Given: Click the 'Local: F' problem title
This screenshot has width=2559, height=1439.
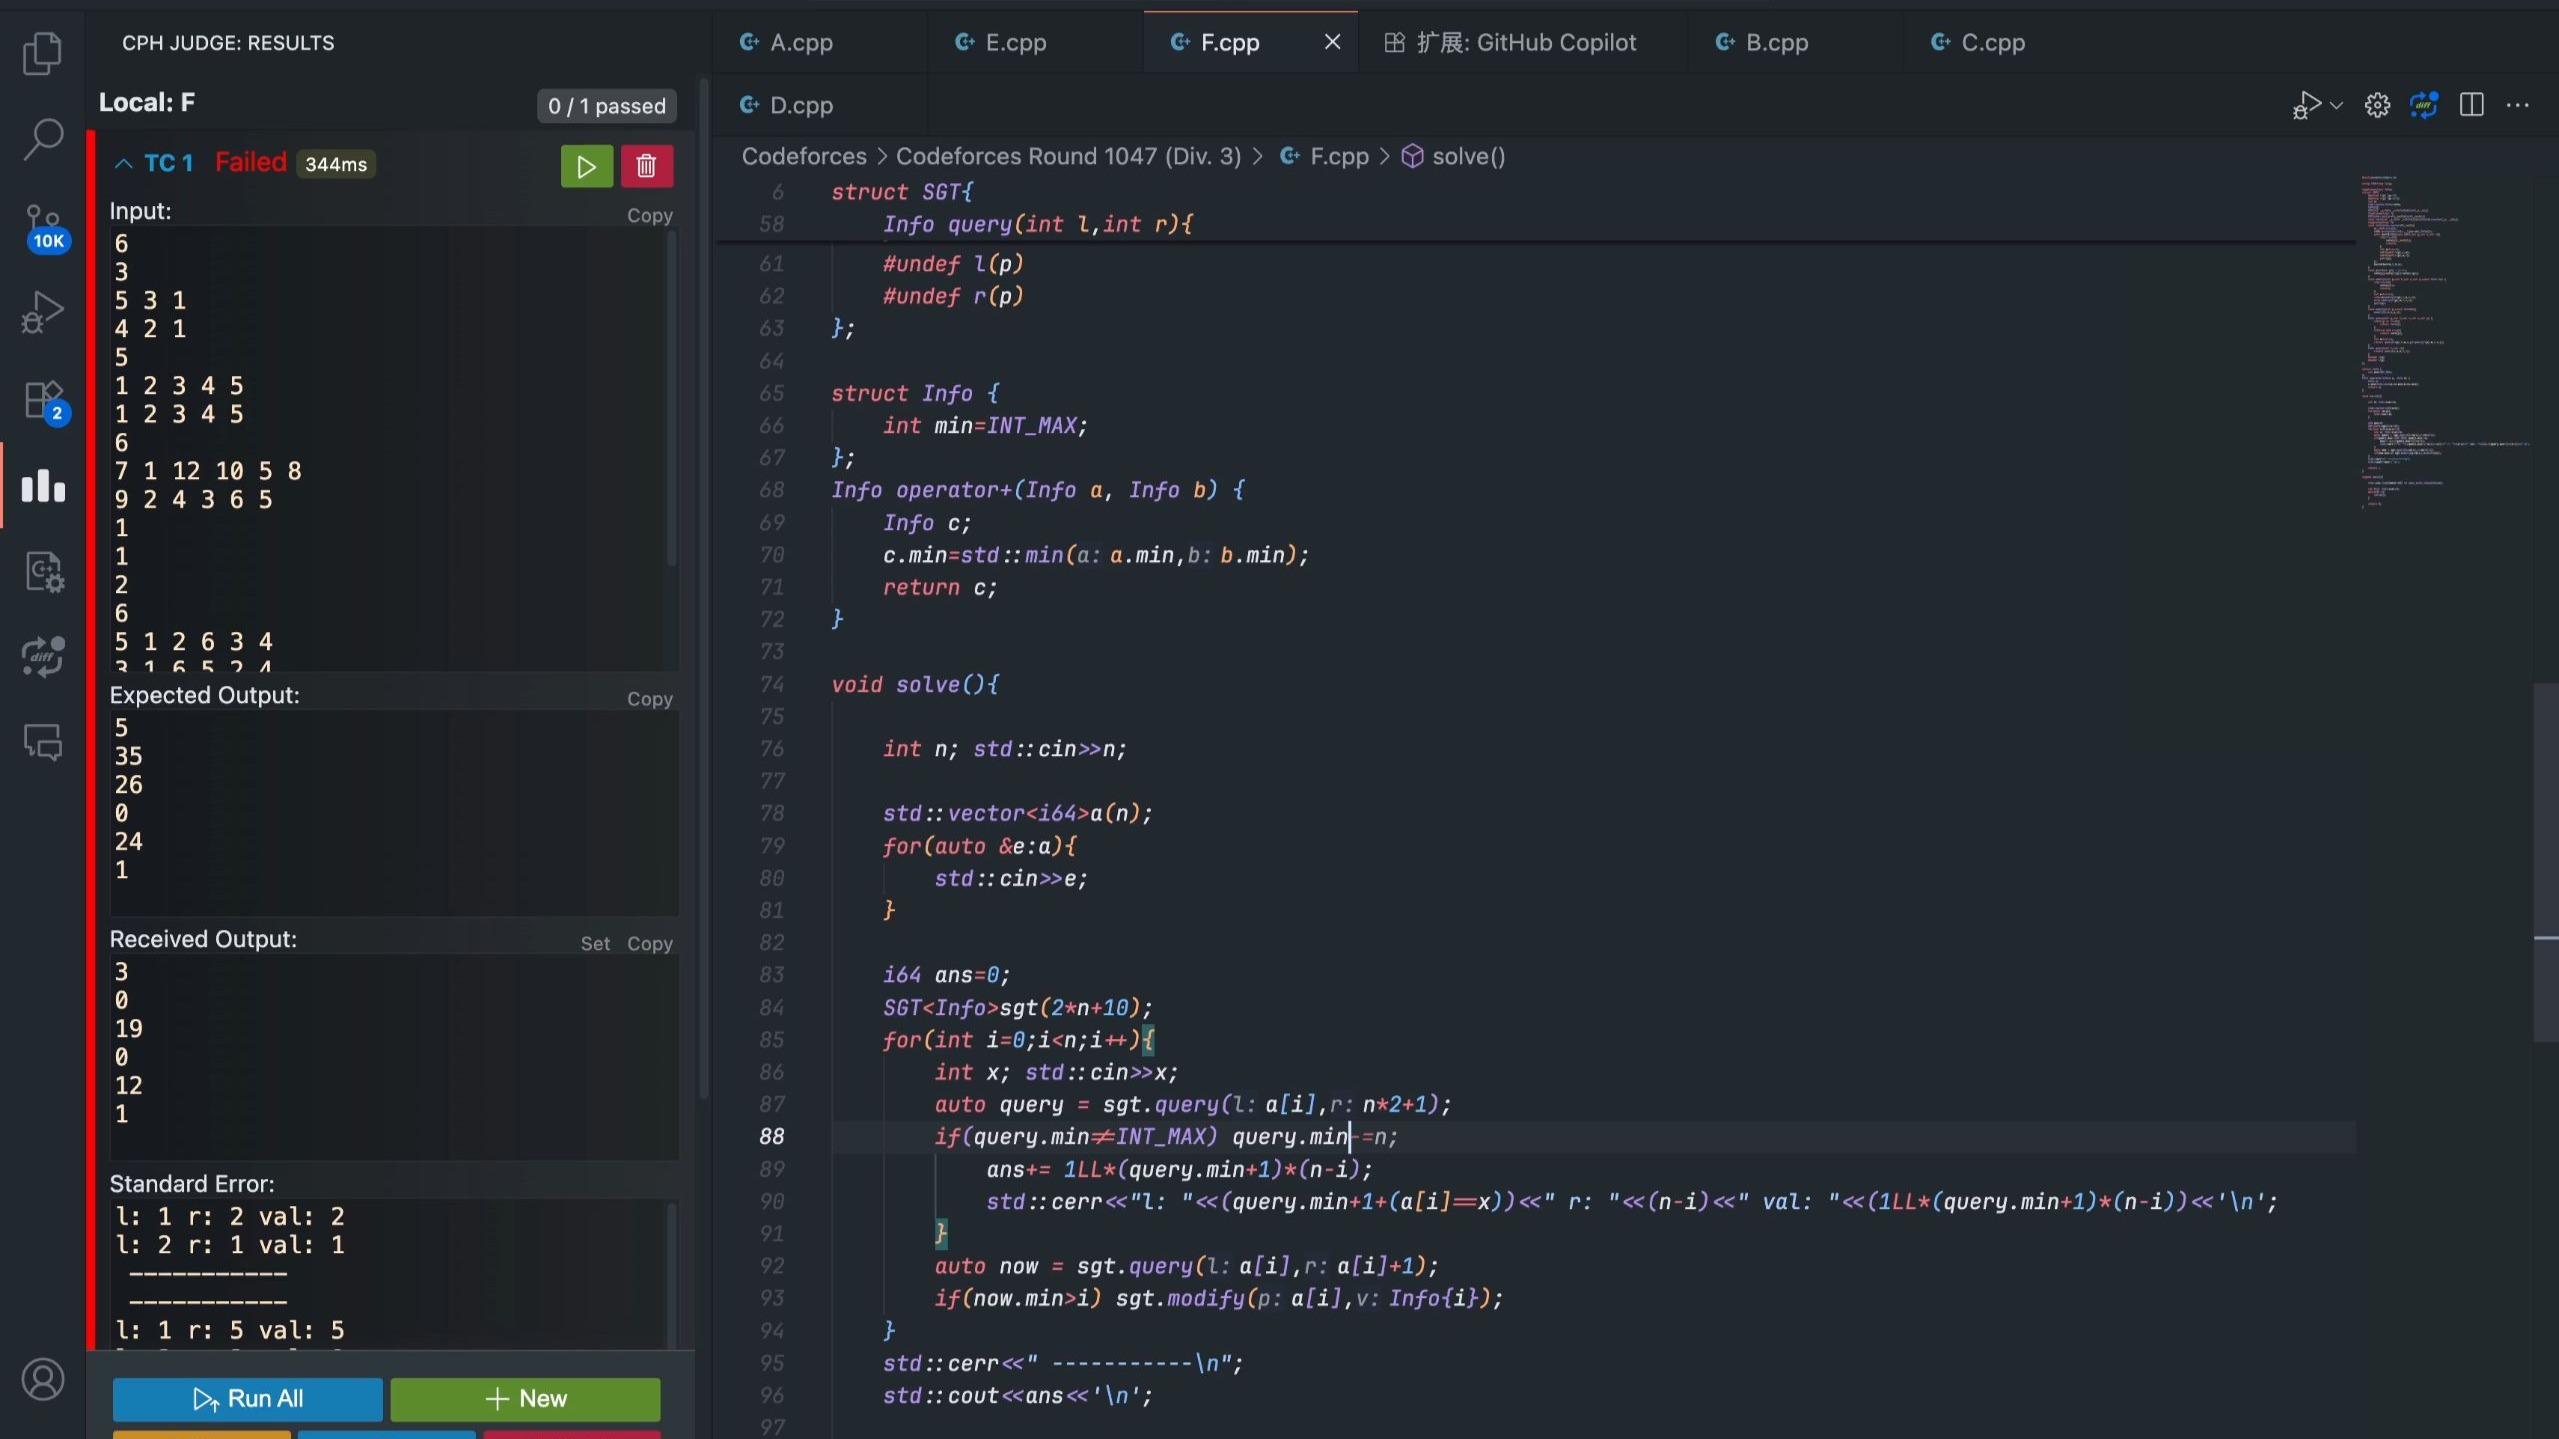Looking at the screenshot, I should [x=147, y=102].
